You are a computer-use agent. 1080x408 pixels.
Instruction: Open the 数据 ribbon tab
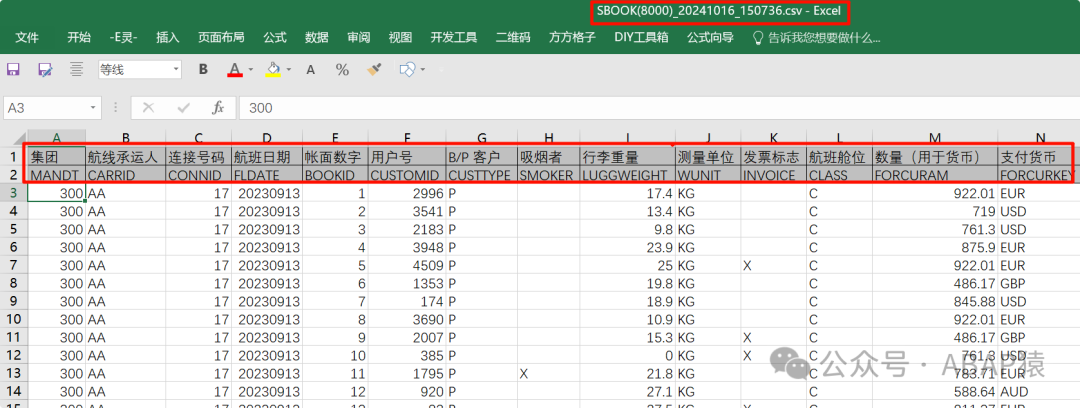click(316, 37)
